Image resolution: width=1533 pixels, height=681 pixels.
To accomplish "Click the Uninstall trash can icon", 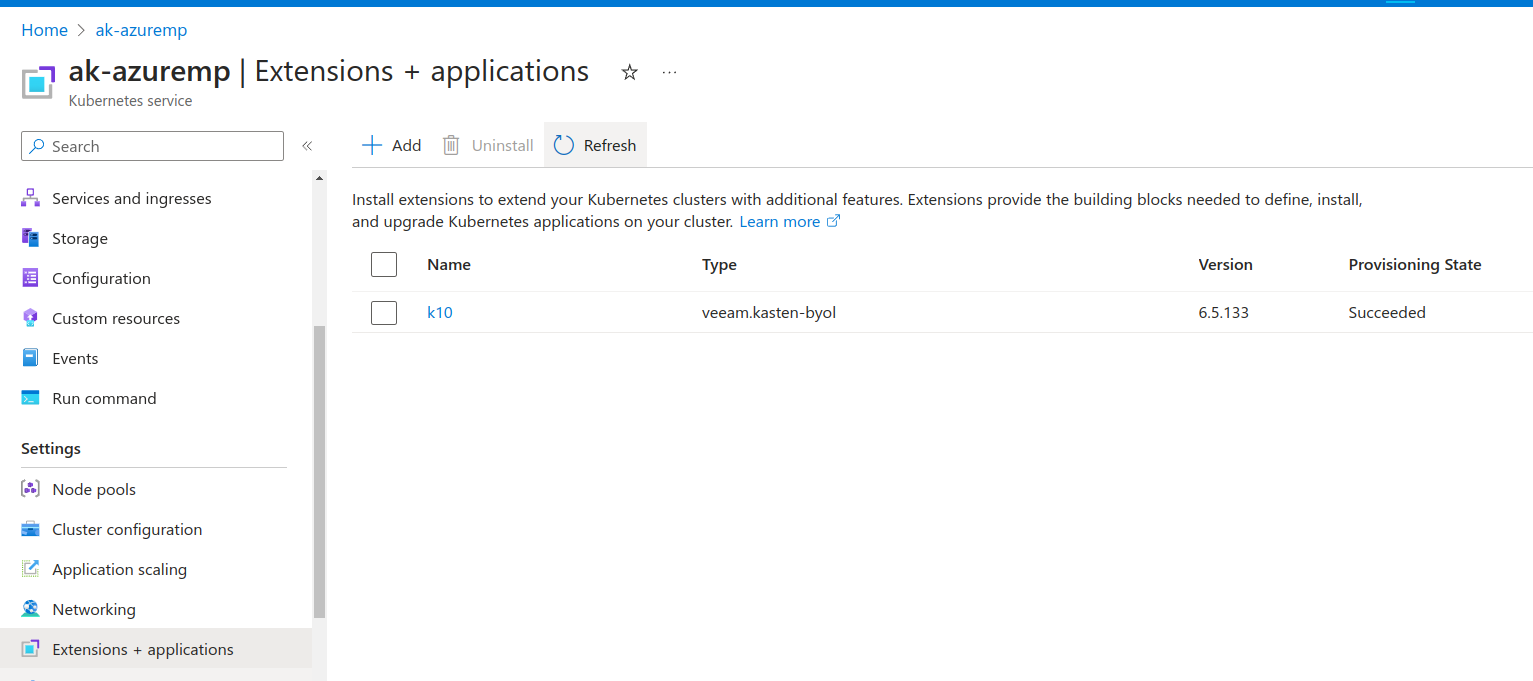I will (x=452, y=145).
